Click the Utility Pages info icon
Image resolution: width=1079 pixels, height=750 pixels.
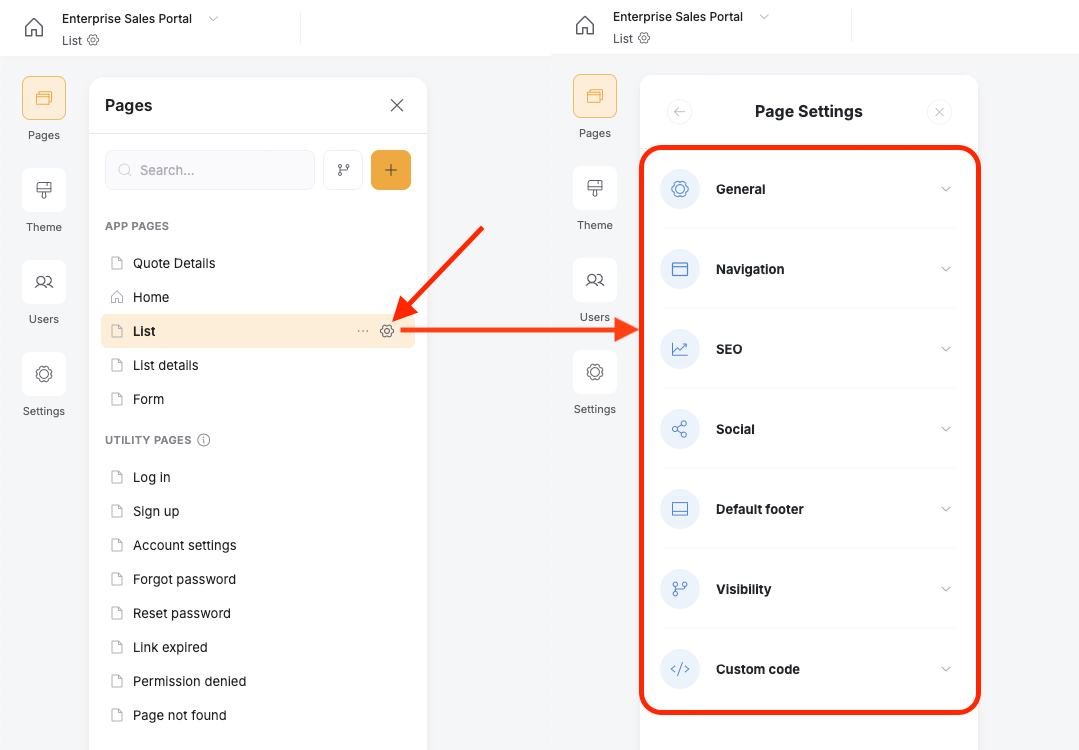pyautogui.click(x=204, y=440)
